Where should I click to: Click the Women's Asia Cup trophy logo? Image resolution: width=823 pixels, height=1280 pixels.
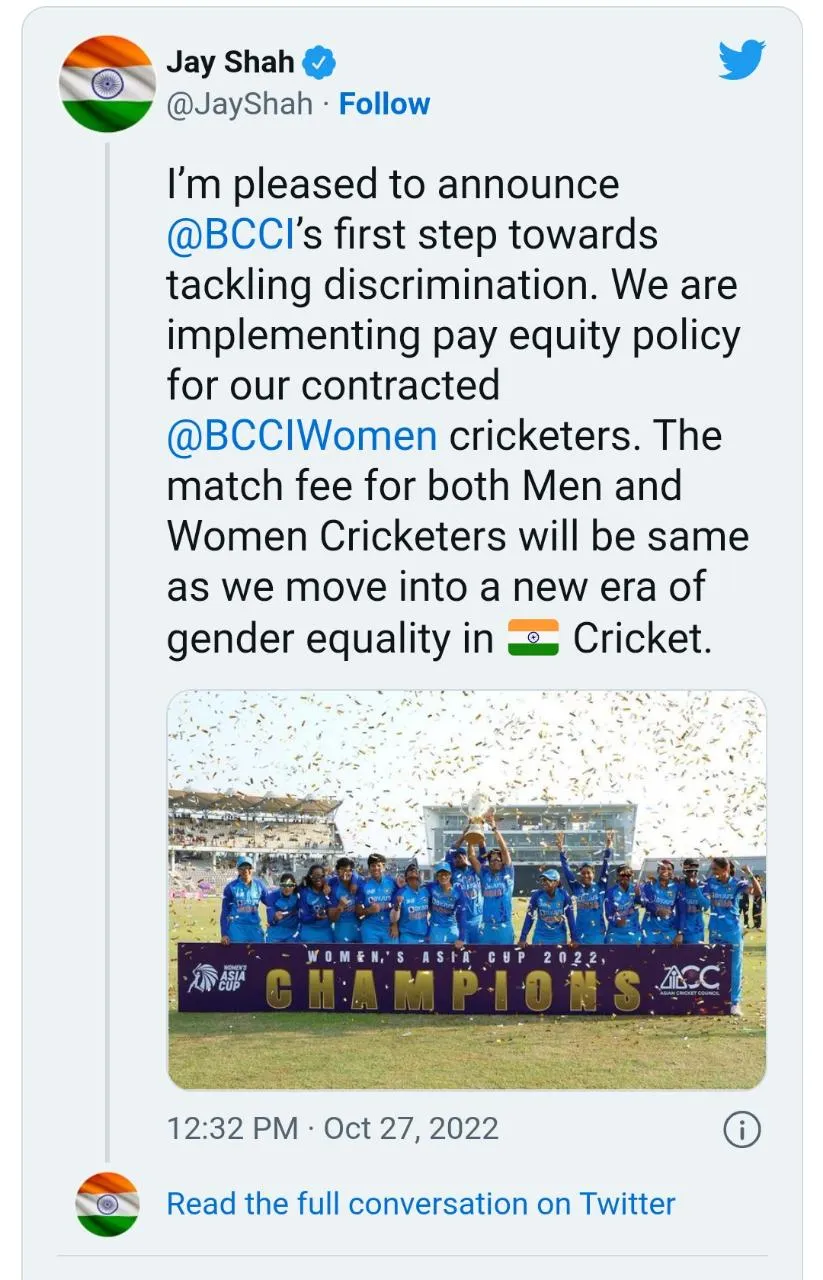click(x=222, y=975)
